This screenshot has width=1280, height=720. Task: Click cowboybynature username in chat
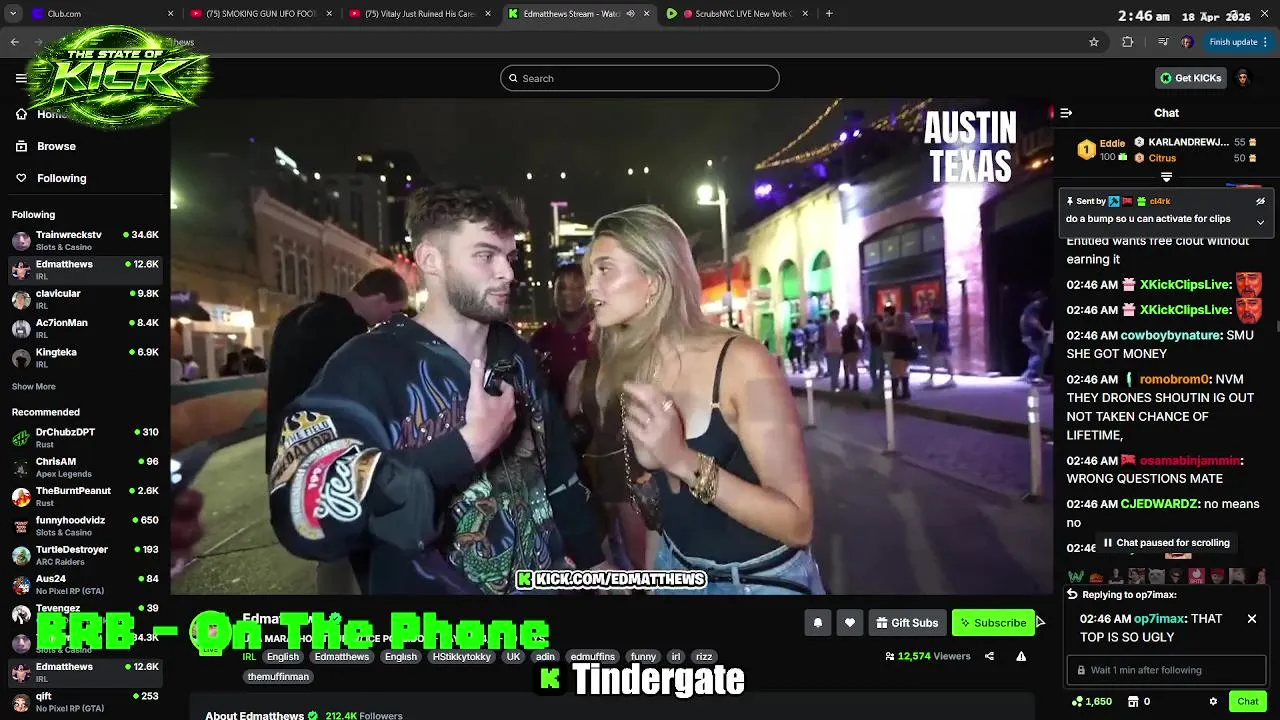1170,336
